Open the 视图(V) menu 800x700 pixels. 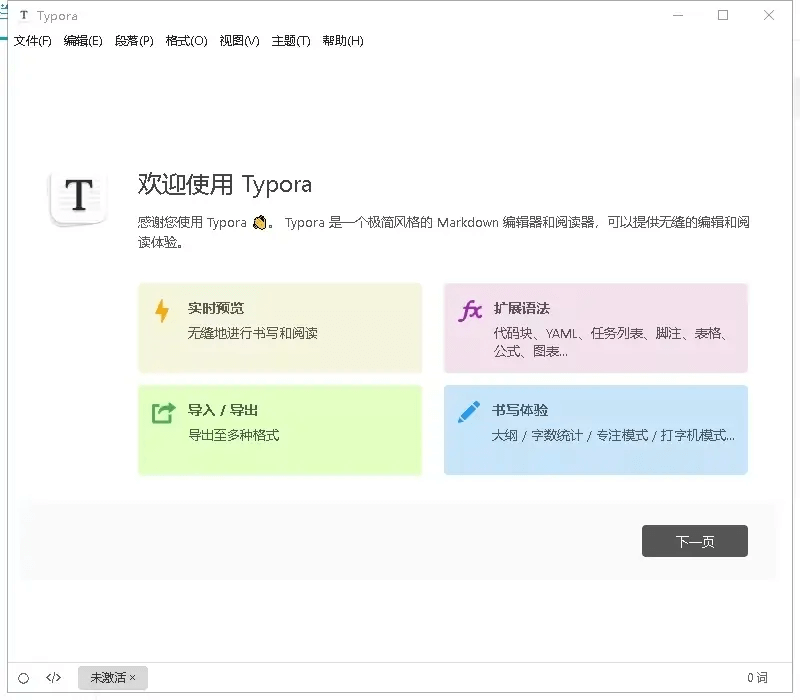click(239, 41)
